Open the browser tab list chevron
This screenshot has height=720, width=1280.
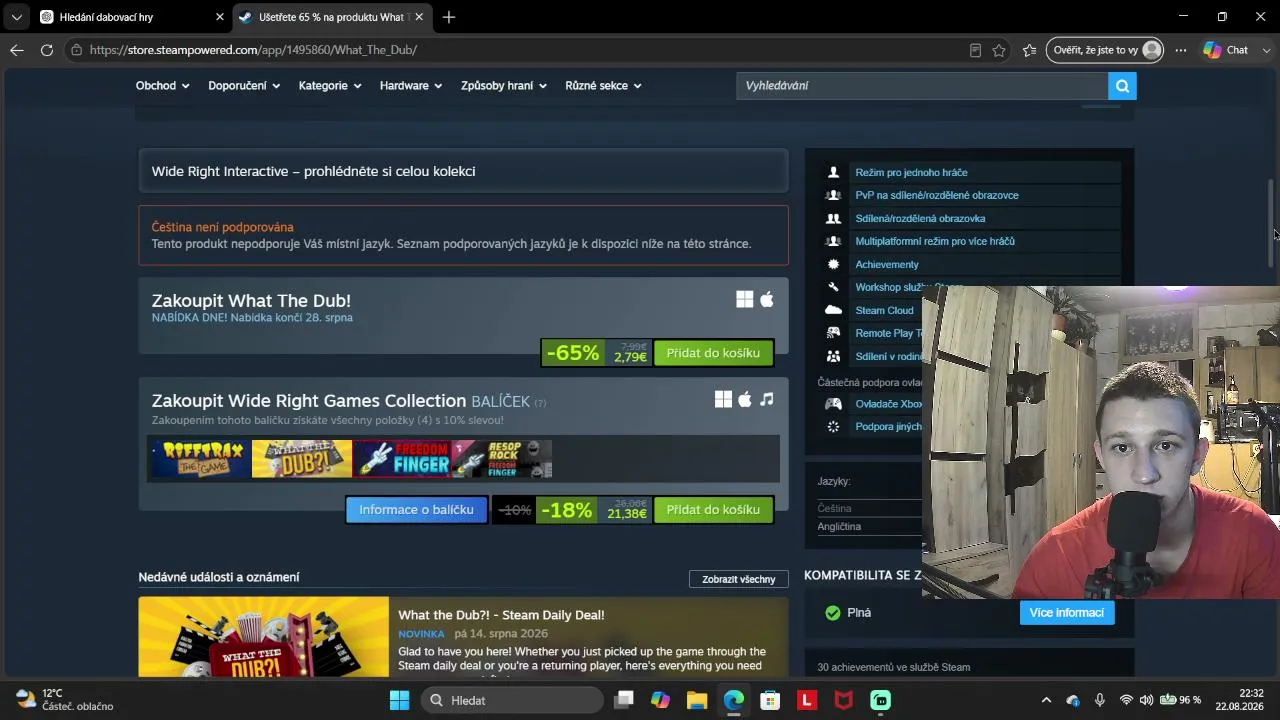[16, 17]
